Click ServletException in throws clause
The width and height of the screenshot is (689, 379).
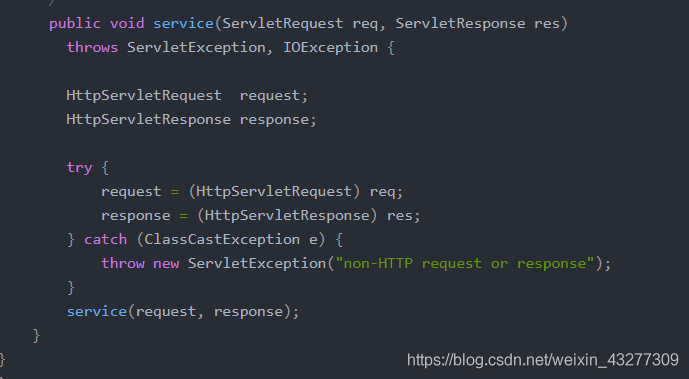(x=196, y=48)
